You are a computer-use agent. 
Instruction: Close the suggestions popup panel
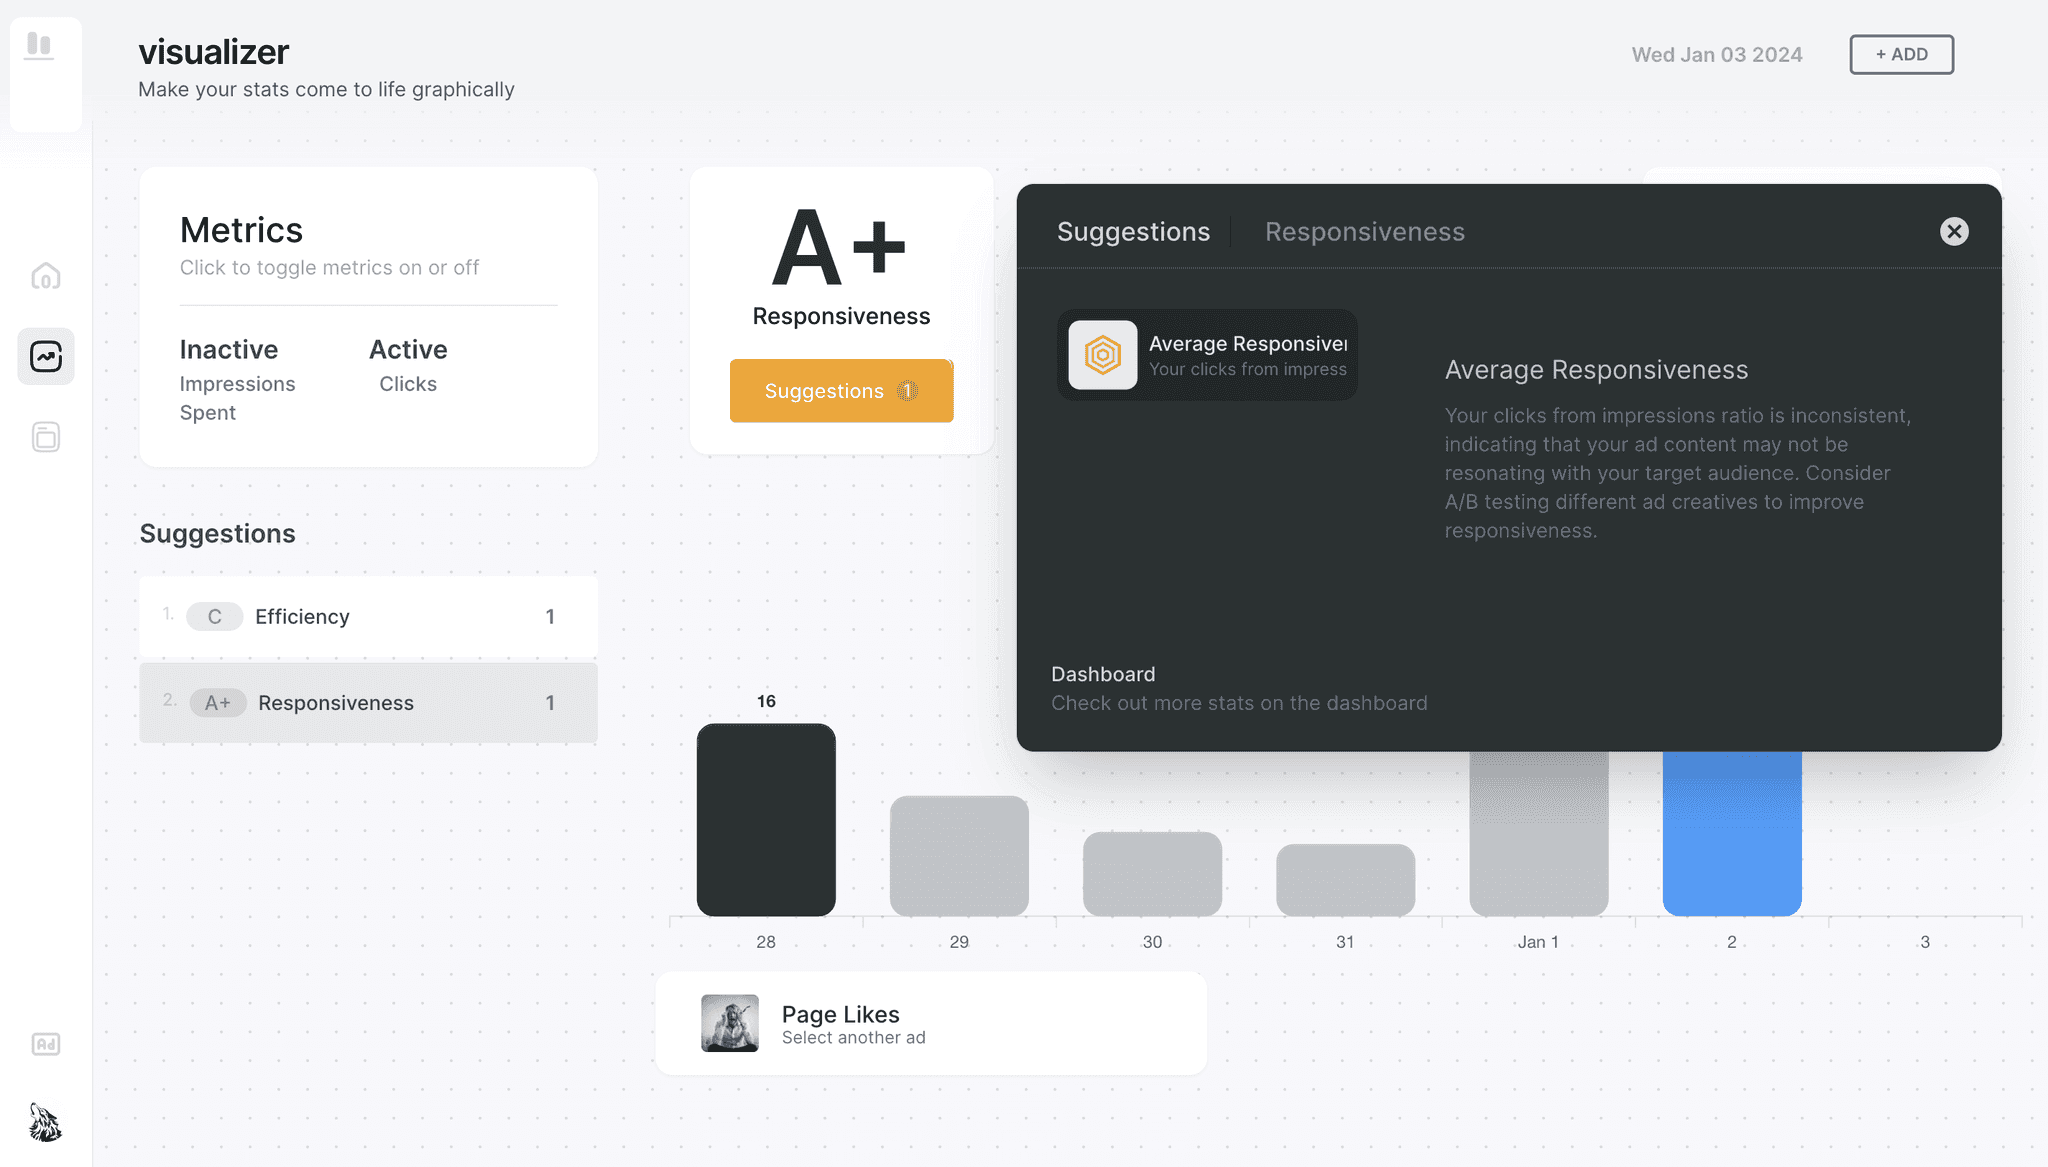(x=1953, y=231)
